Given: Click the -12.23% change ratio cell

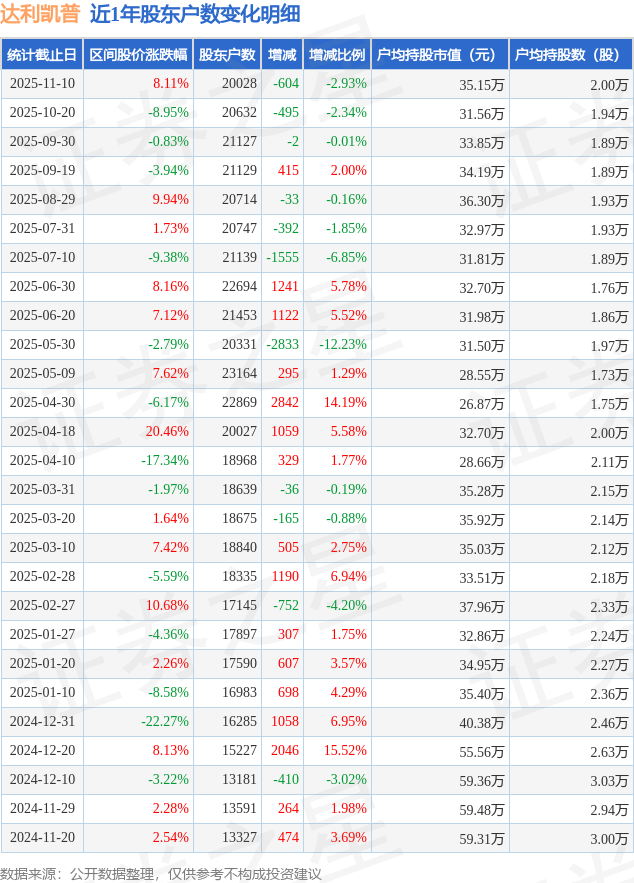Looking at the screenshot, I should pos(343,345).
